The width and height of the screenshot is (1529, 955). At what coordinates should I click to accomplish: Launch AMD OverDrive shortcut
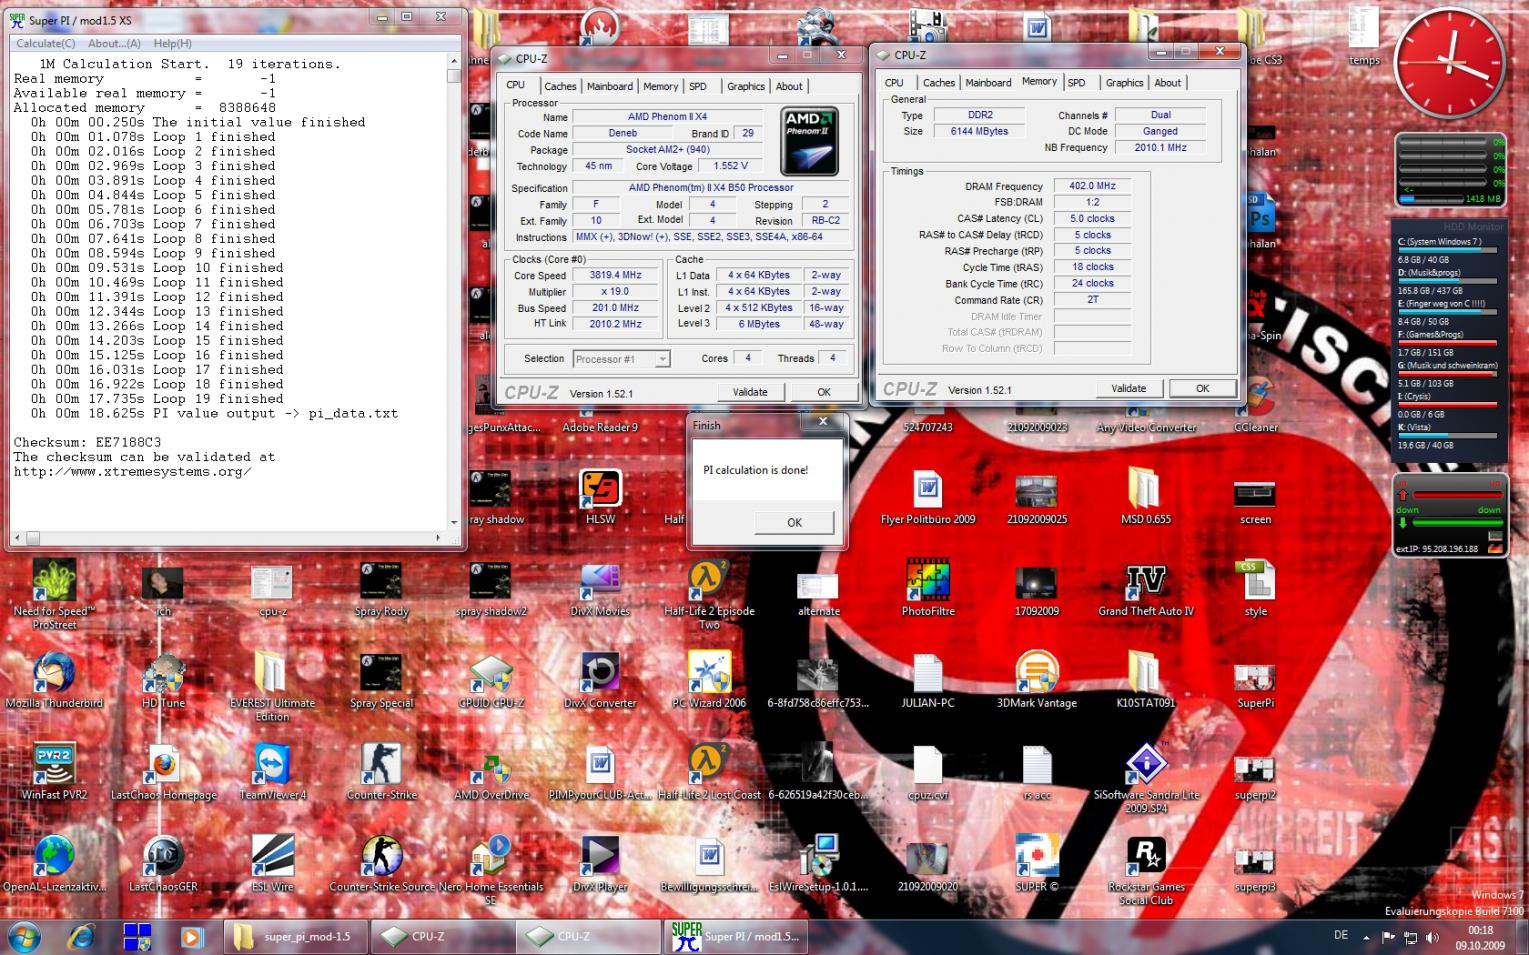coord(490,770)
